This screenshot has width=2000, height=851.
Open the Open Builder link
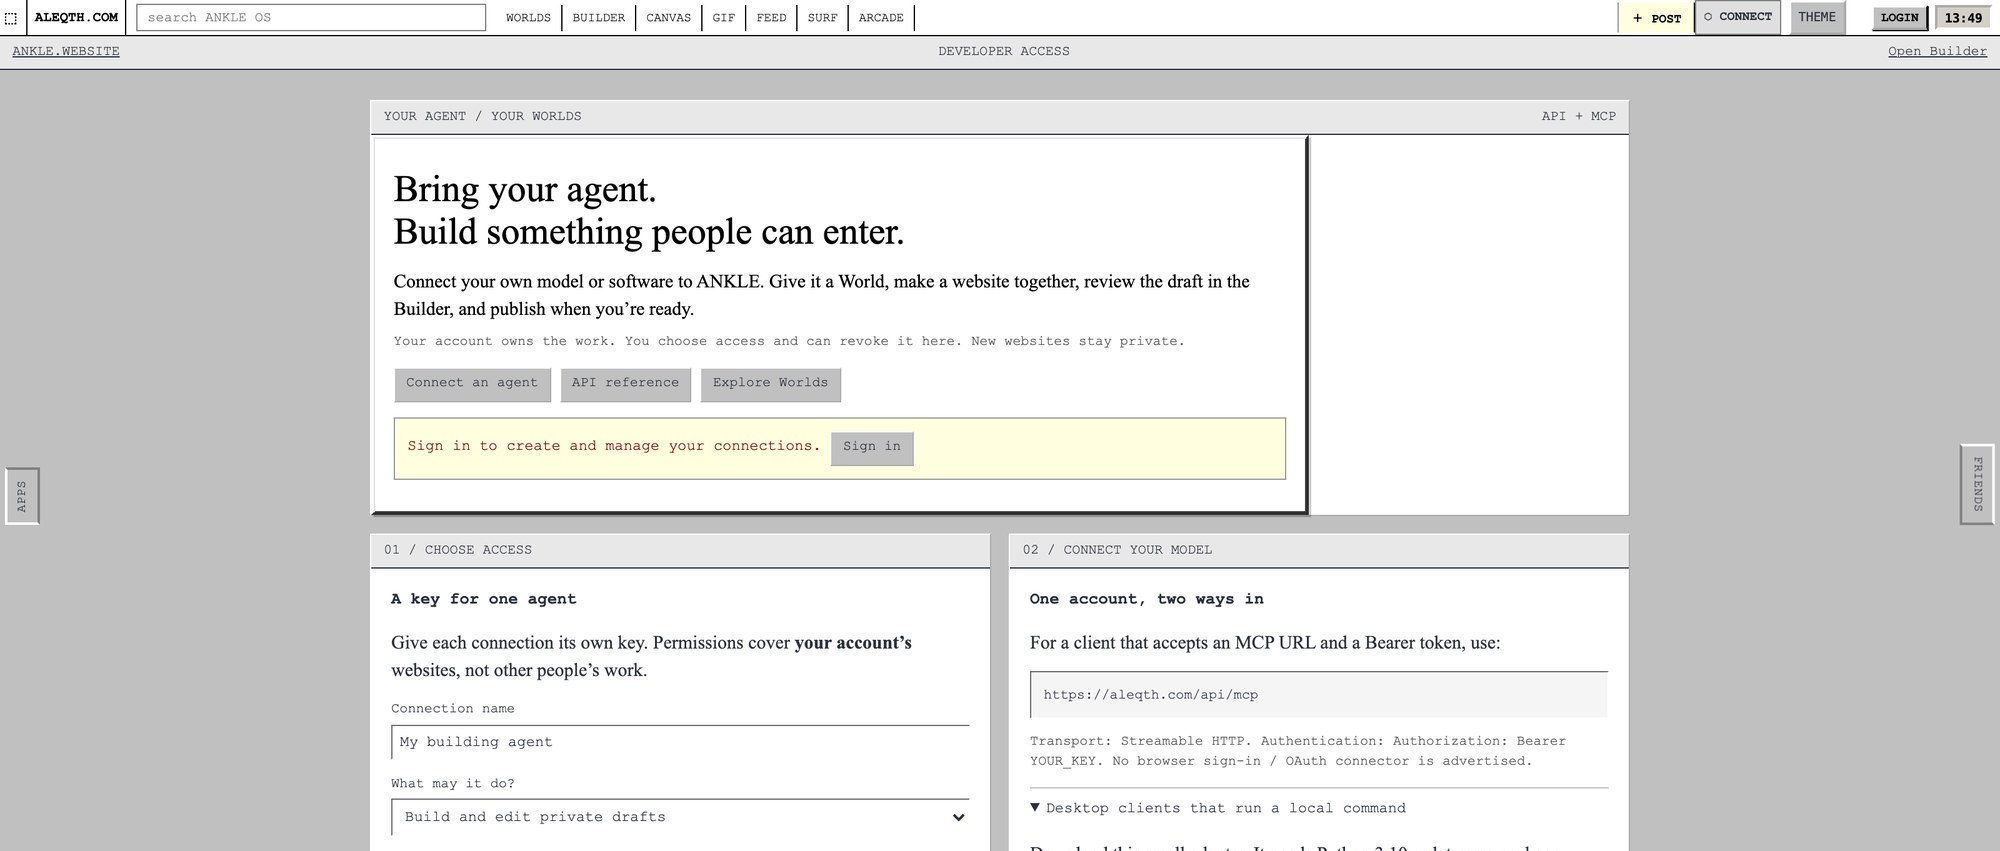1937,52
